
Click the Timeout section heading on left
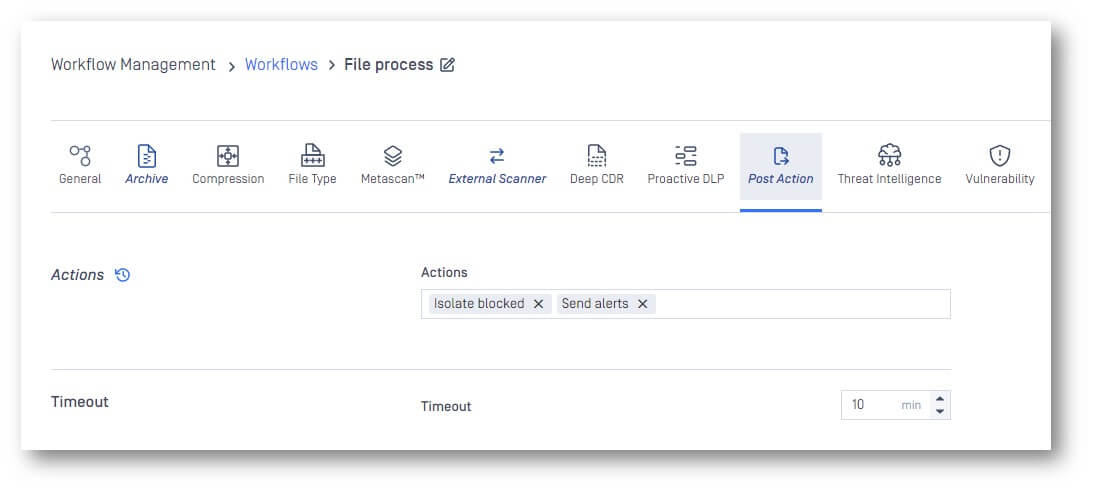coord(79,402)
